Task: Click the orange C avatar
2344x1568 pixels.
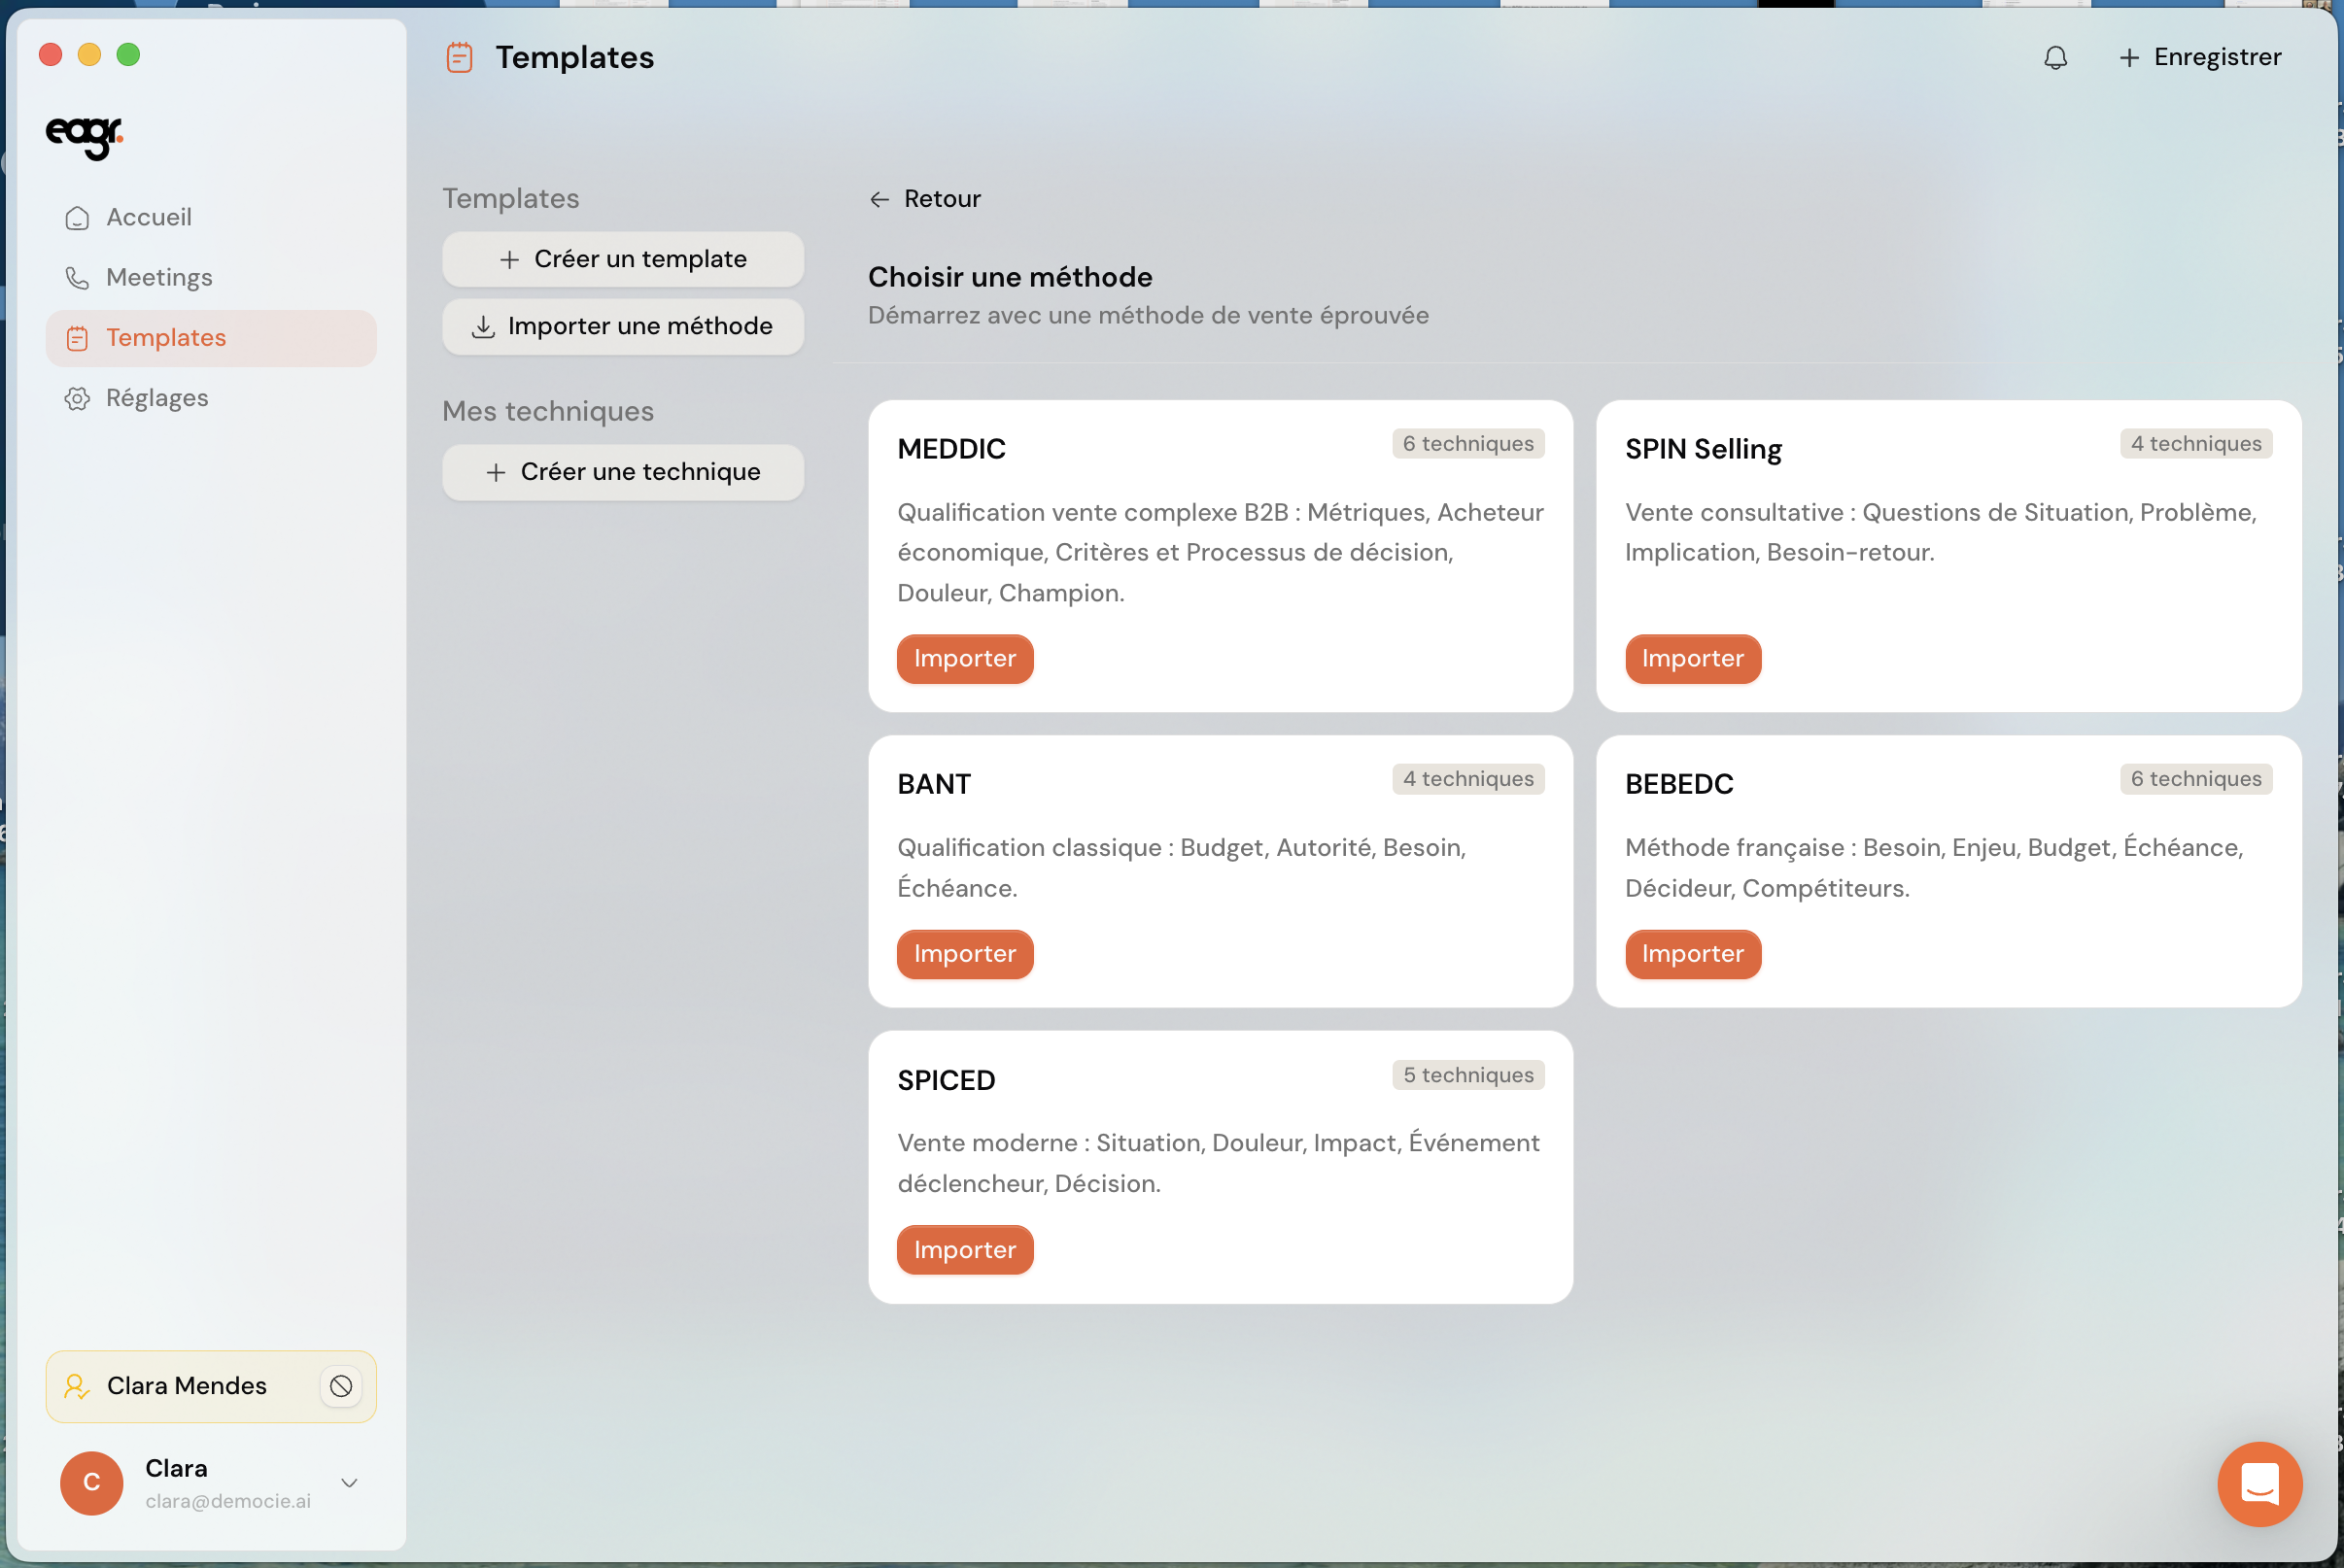Action: [x=92, y=1482]
